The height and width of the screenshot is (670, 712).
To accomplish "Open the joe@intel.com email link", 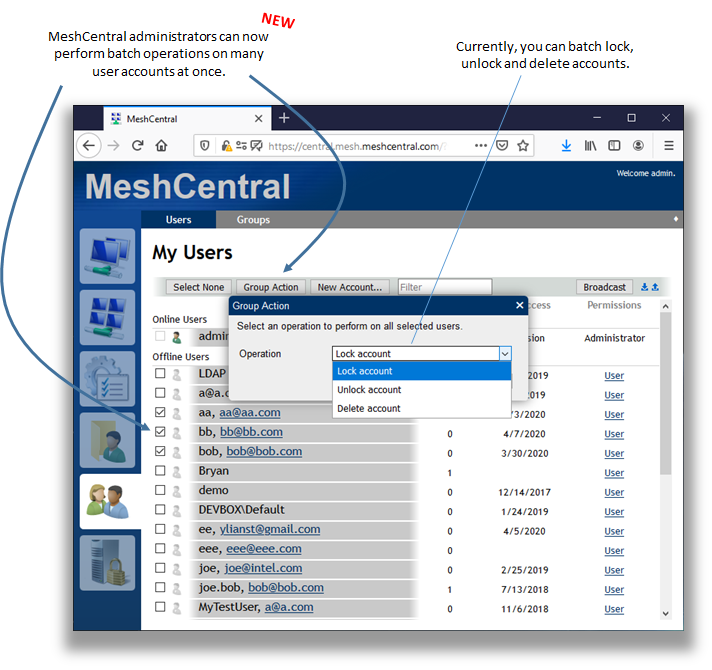I will click(263, 568).
